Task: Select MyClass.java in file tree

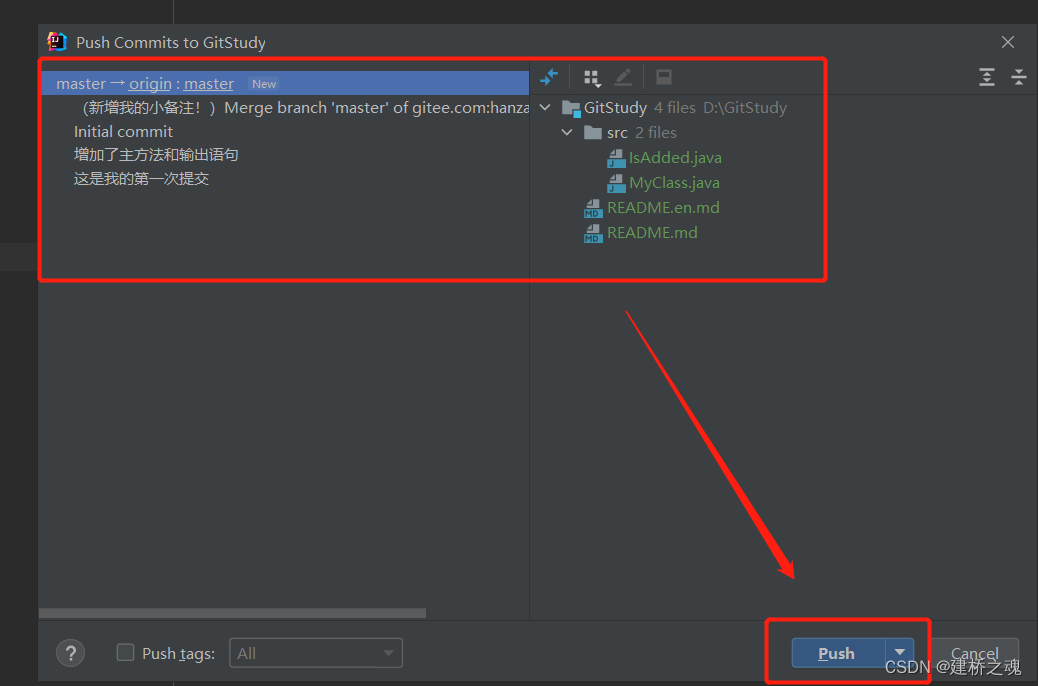Action: [x=674, y=183]
